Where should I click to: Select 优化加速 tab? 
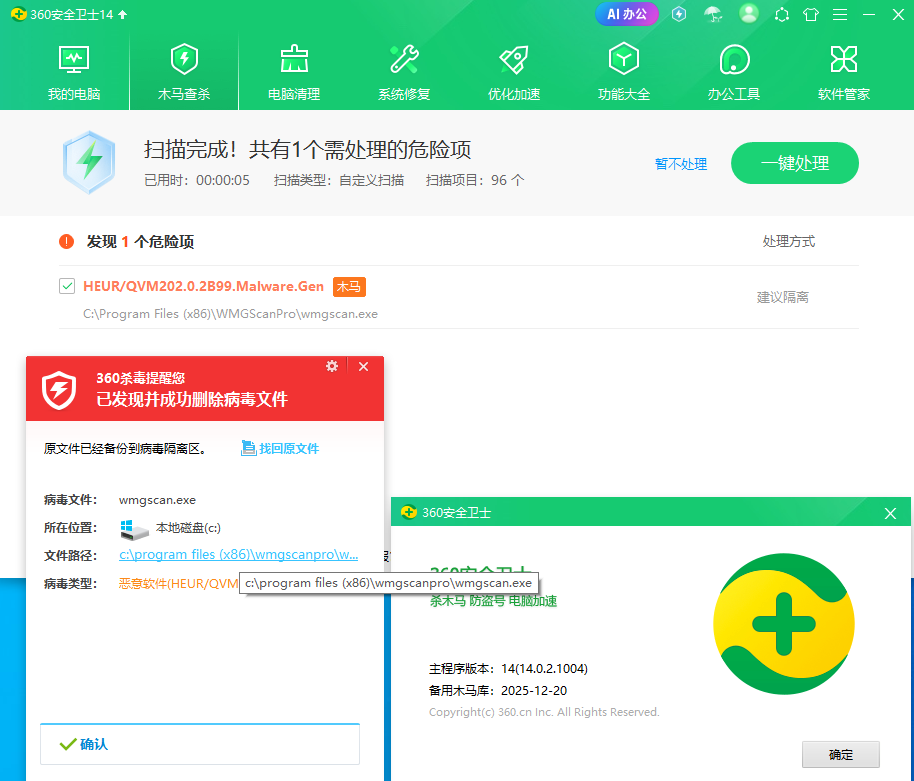tap(514, 72)
